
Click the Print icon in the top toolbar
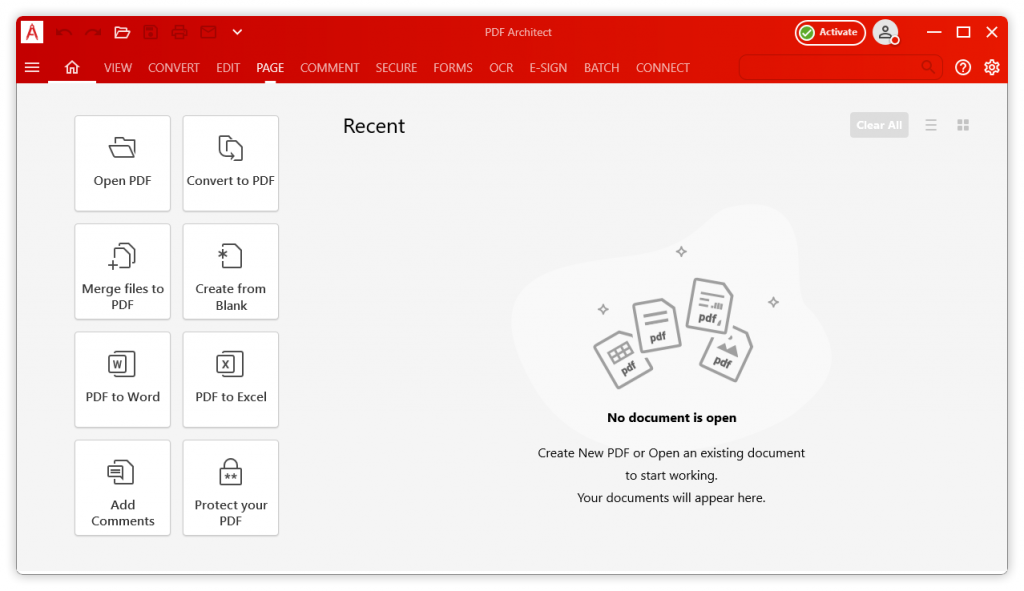[180, 31]
